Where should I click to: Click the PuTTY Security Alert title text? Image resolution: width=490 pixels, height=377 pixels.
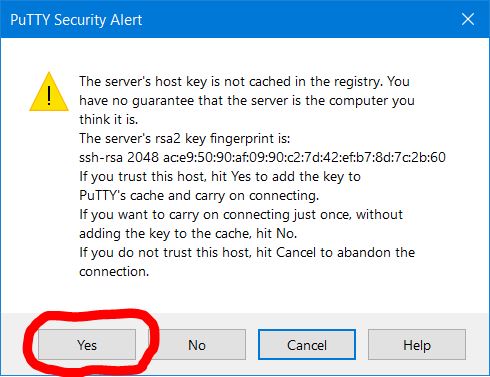76,20
